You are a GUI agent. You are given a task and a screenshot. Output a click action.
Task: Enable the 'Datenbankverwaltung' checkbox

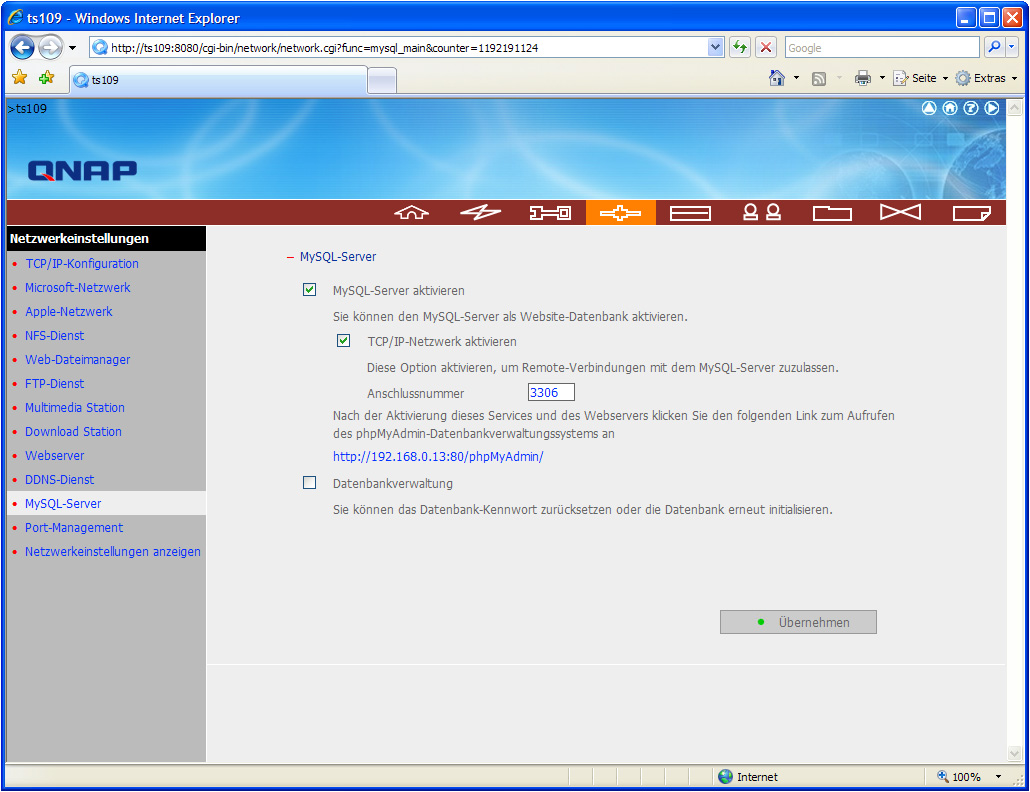coord(309,483)
